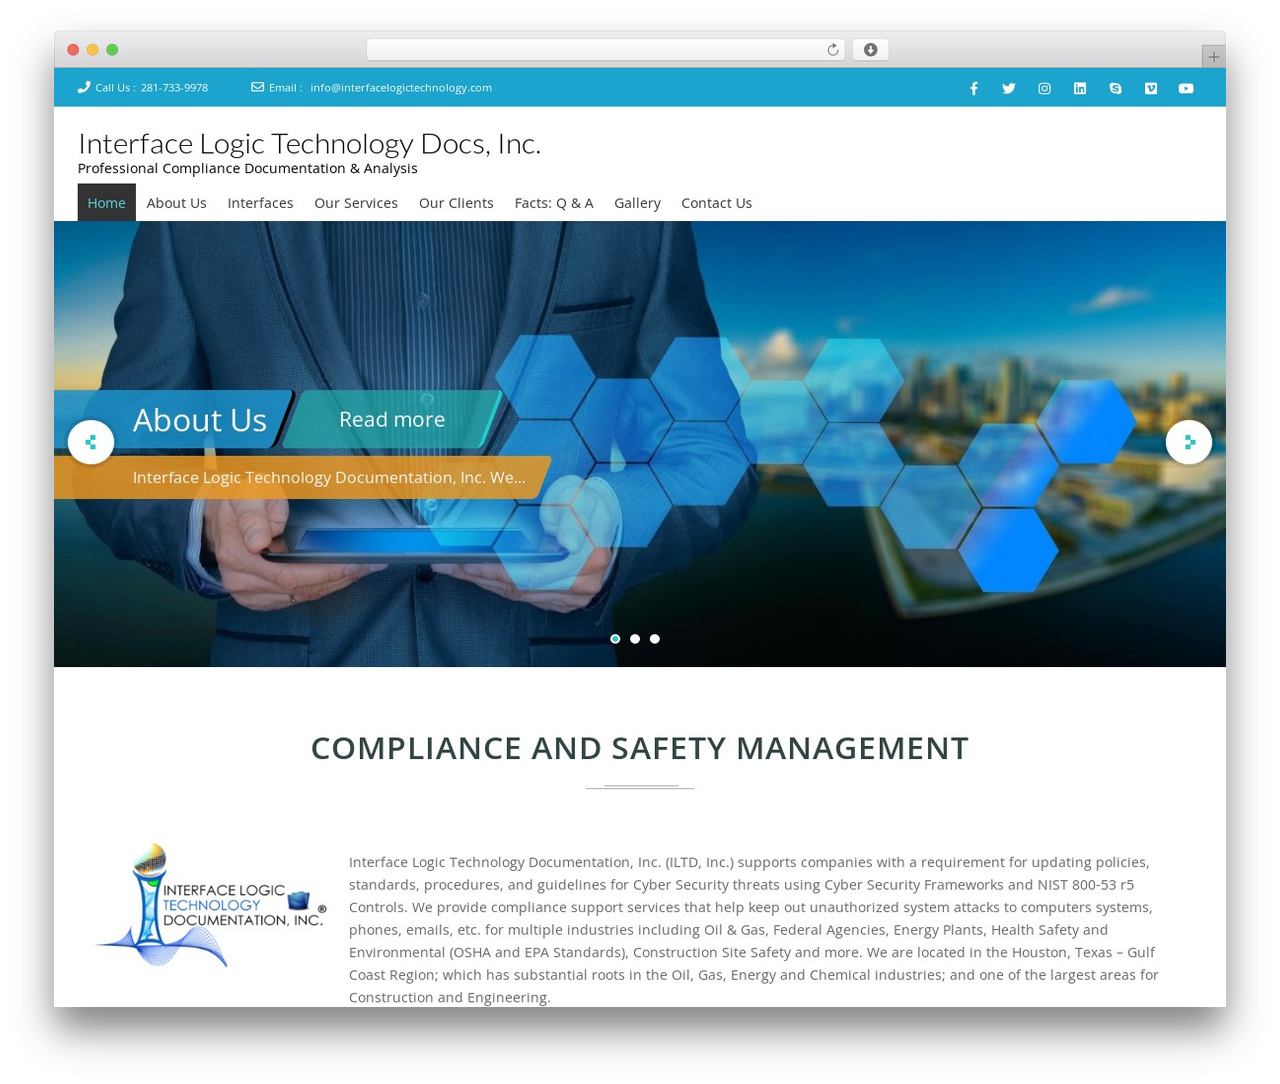Open the YouTube social icon
1280x1084 pixels.
1186,88
